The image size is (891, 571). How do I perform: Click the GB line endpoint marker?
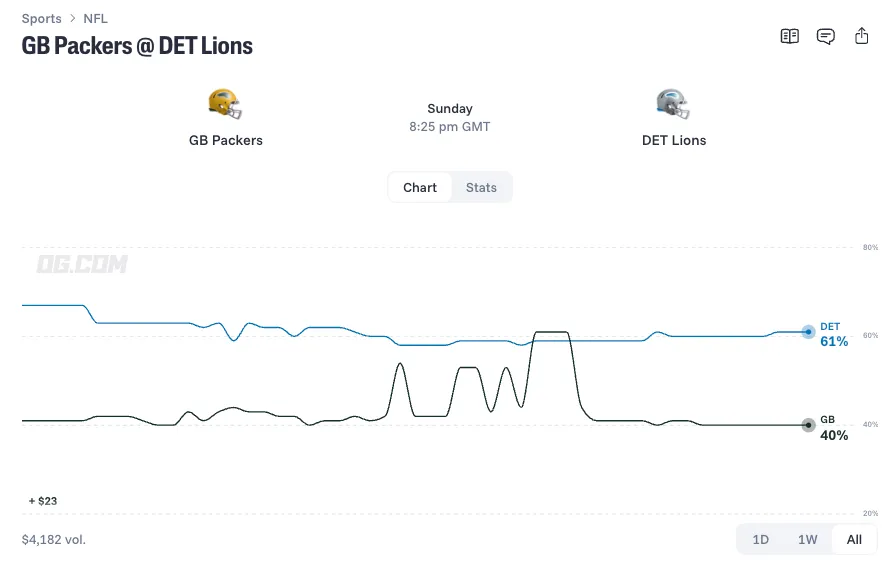click(808, 425)
